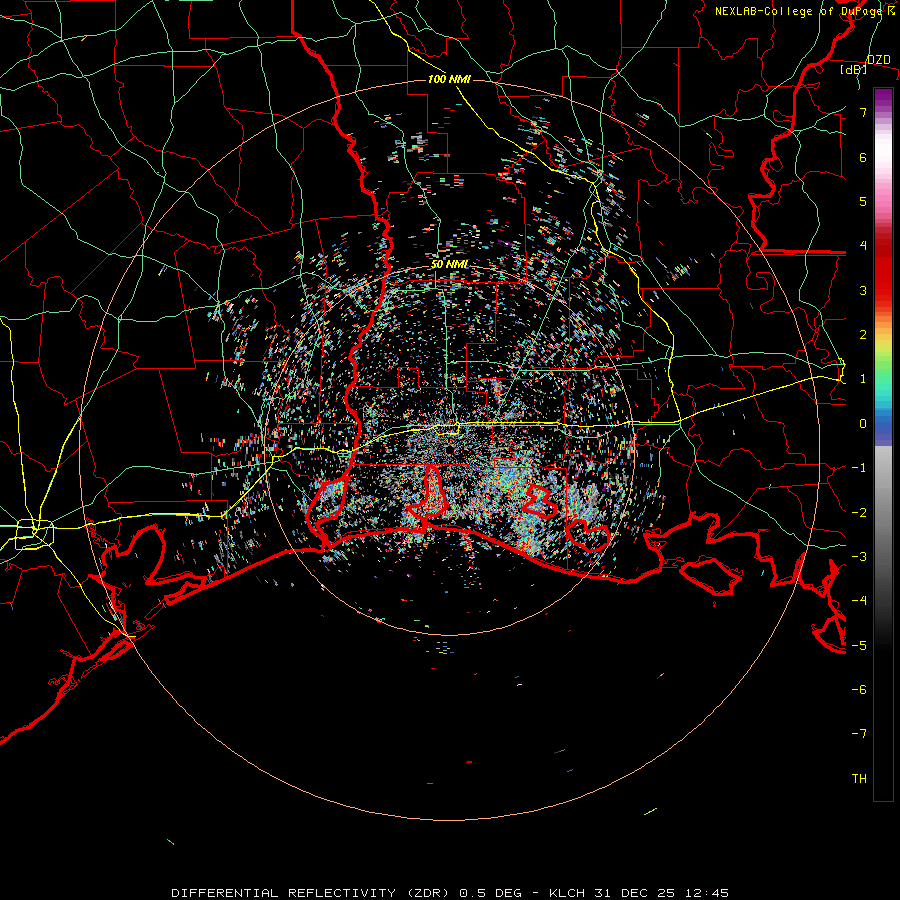Select the 31 DEC 25 date in the caption
900x900 pixels.
click(635, 893)
